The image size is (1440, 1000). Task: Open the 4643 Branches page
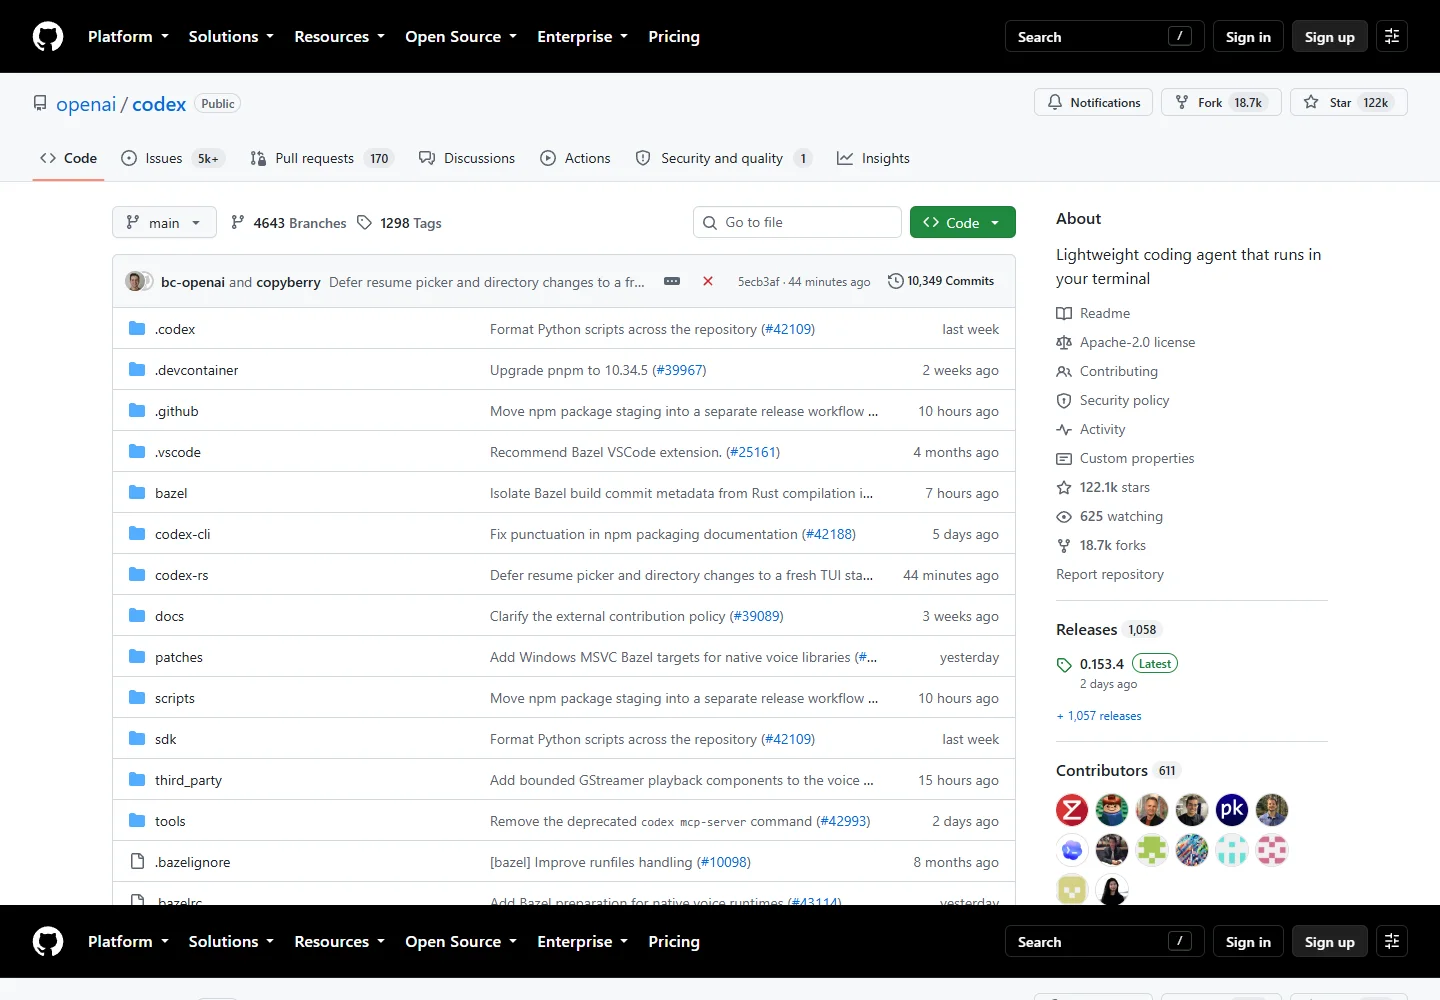pos(288,223)
